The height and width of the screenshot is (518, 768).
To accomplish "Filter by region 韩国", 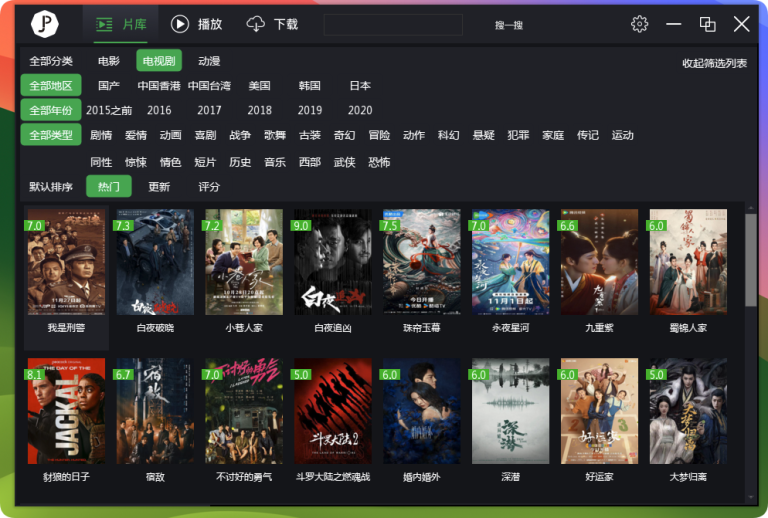I will click(309, 86).
